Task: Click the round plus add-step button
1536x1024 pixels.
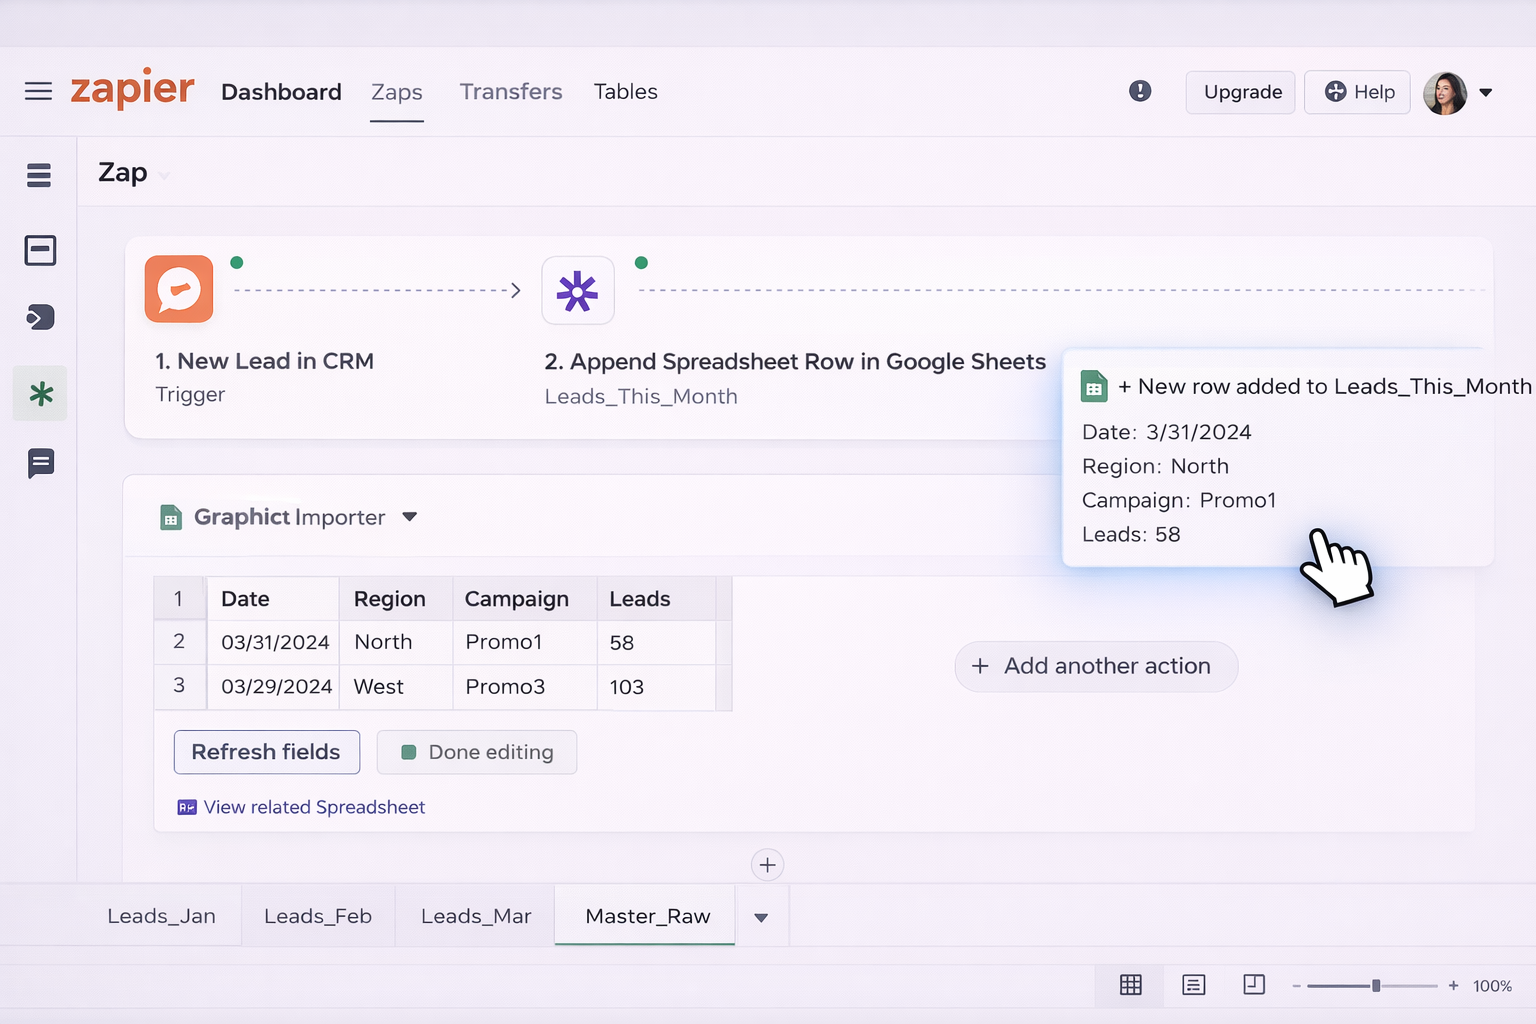Action: (x=767, y=865)
